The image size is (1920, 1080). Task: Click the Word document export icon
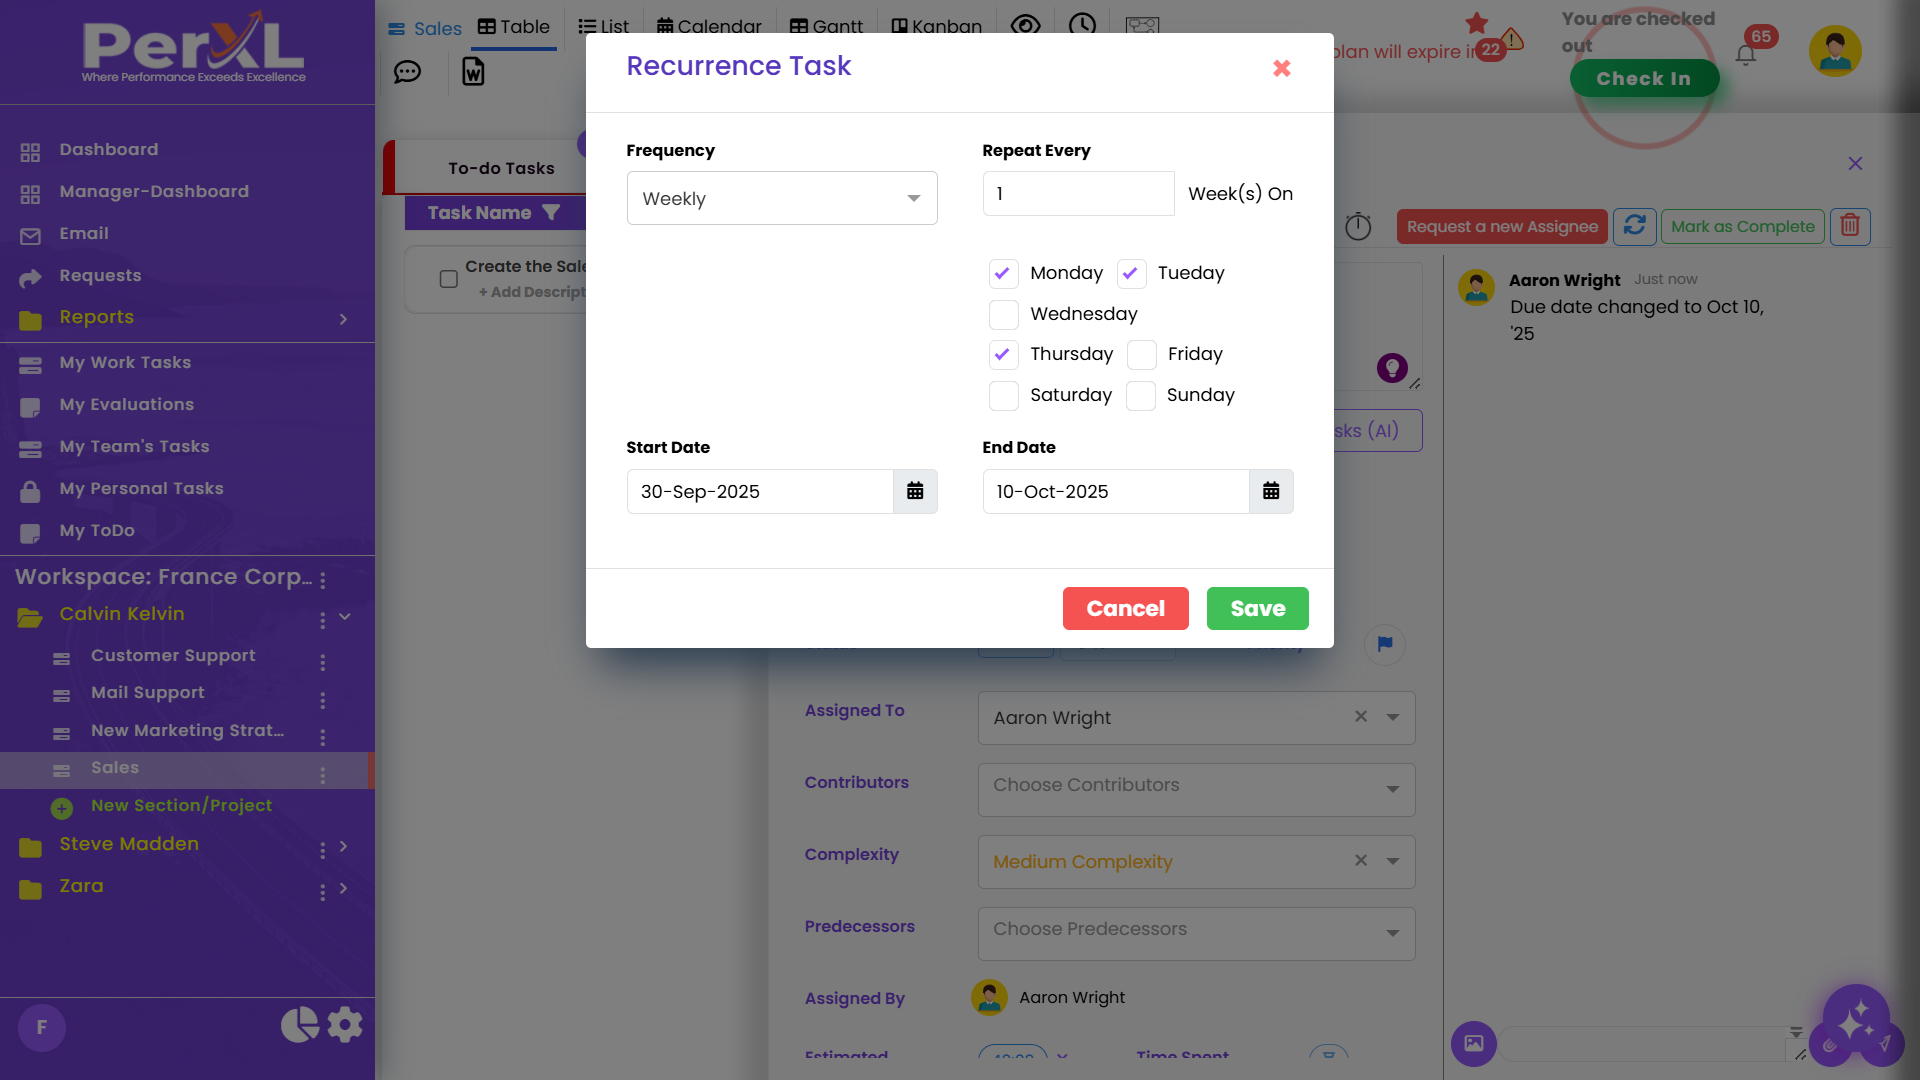pyautogui.click(x=473, y=72)
